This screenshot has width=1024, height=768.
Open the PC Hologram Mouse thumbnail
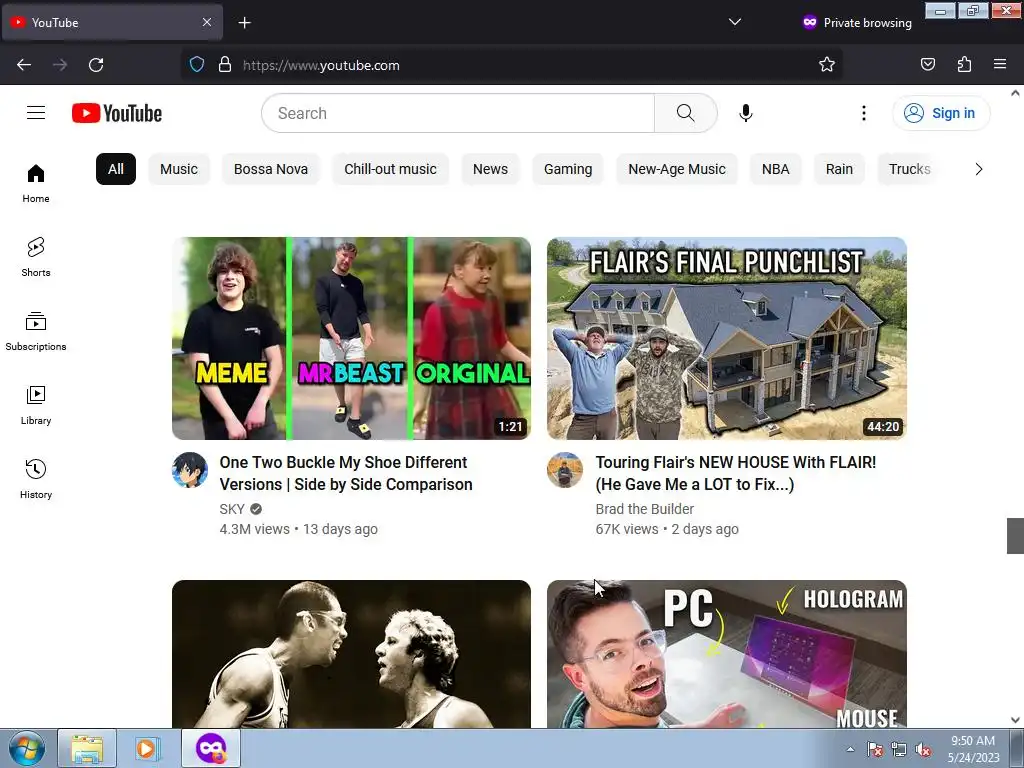pyautogui.click(x=727, y=654)
